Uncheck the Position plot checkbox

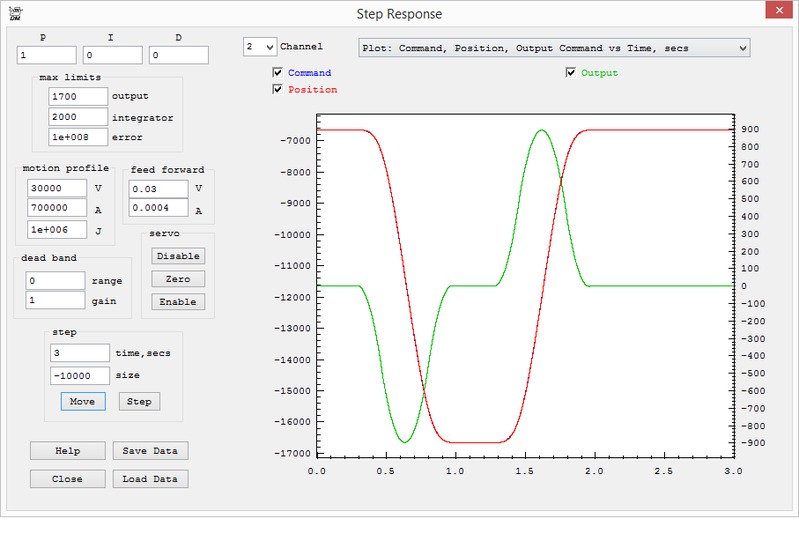[x=278, y=90]
